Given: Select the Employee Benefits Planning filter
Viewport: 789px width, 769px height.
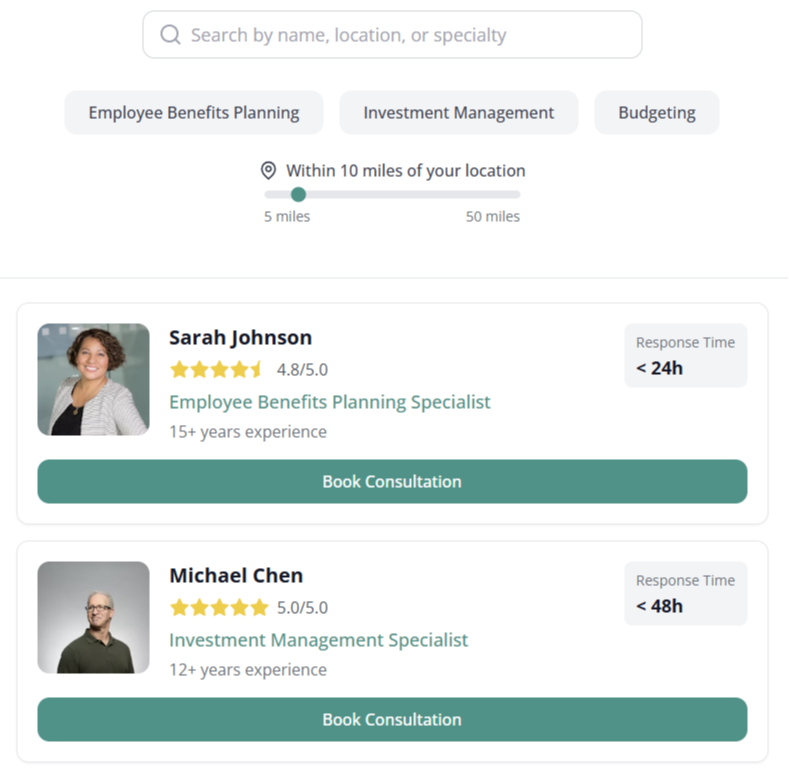Looking at the screenshot, I should [194, 113].
